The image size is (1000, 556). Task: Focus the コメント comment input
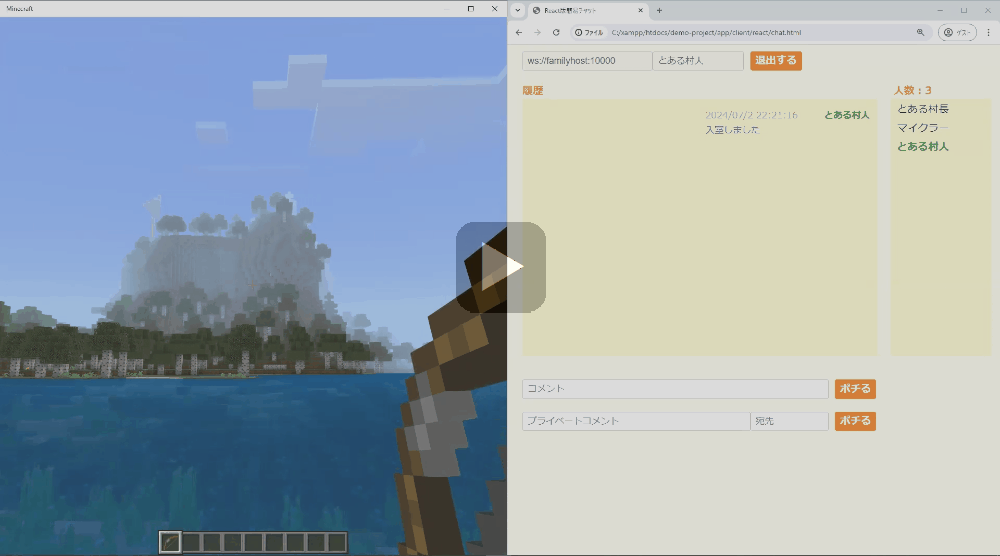675,389
